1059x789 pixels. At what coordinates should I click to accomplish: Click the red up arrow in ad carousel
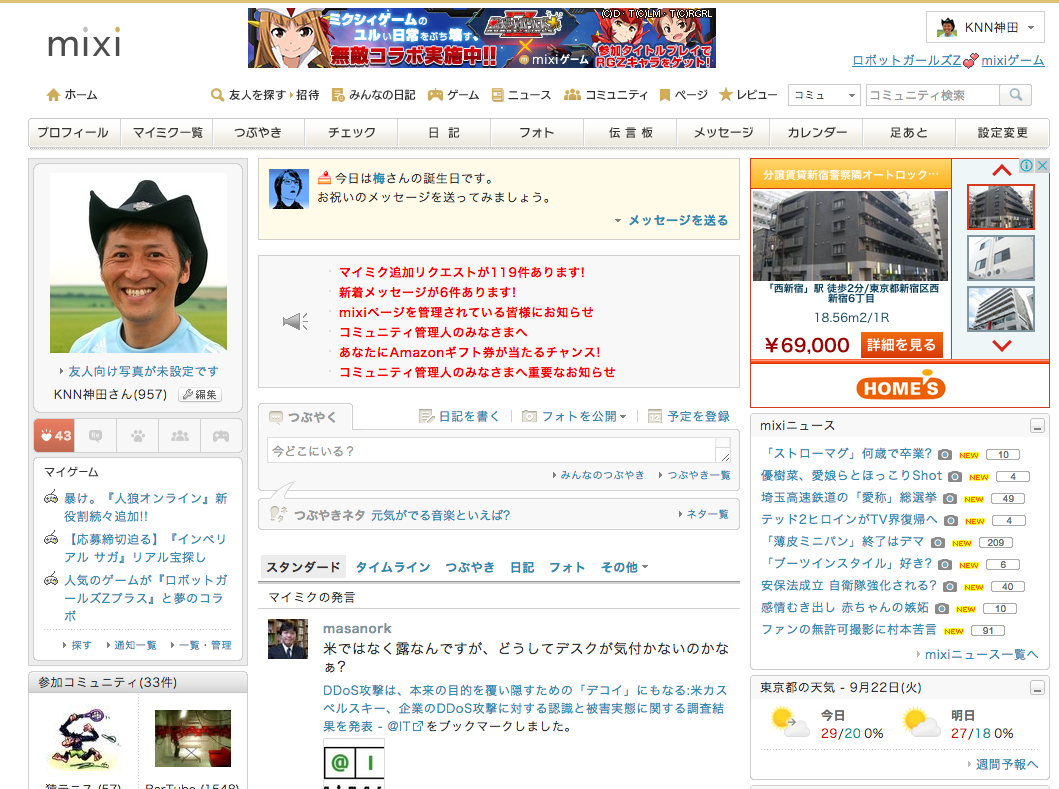click(x=1002, y=170)
